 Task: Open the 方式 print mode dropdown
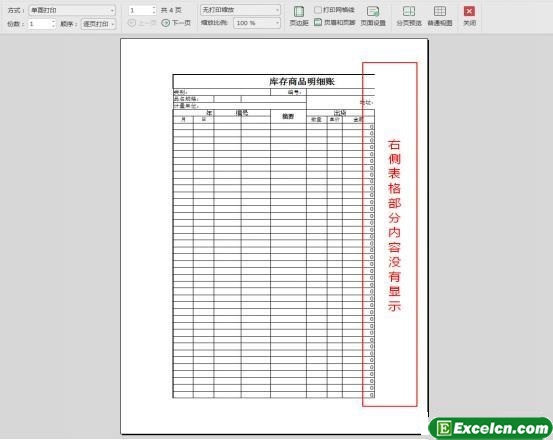tap(72, 11)
